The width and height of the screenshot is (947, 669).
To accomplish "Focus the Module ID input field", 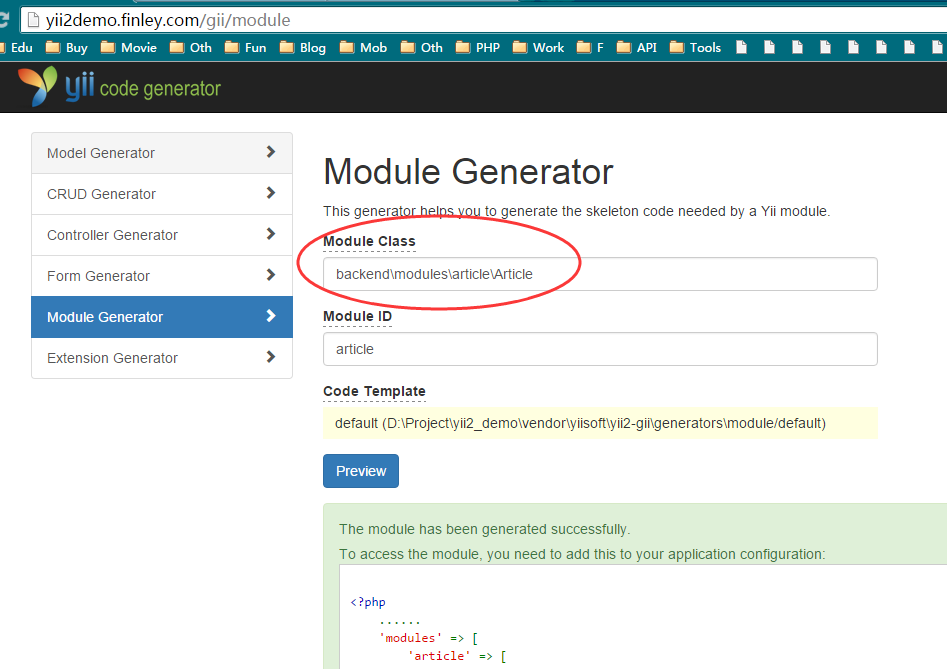I will [600, 349].
